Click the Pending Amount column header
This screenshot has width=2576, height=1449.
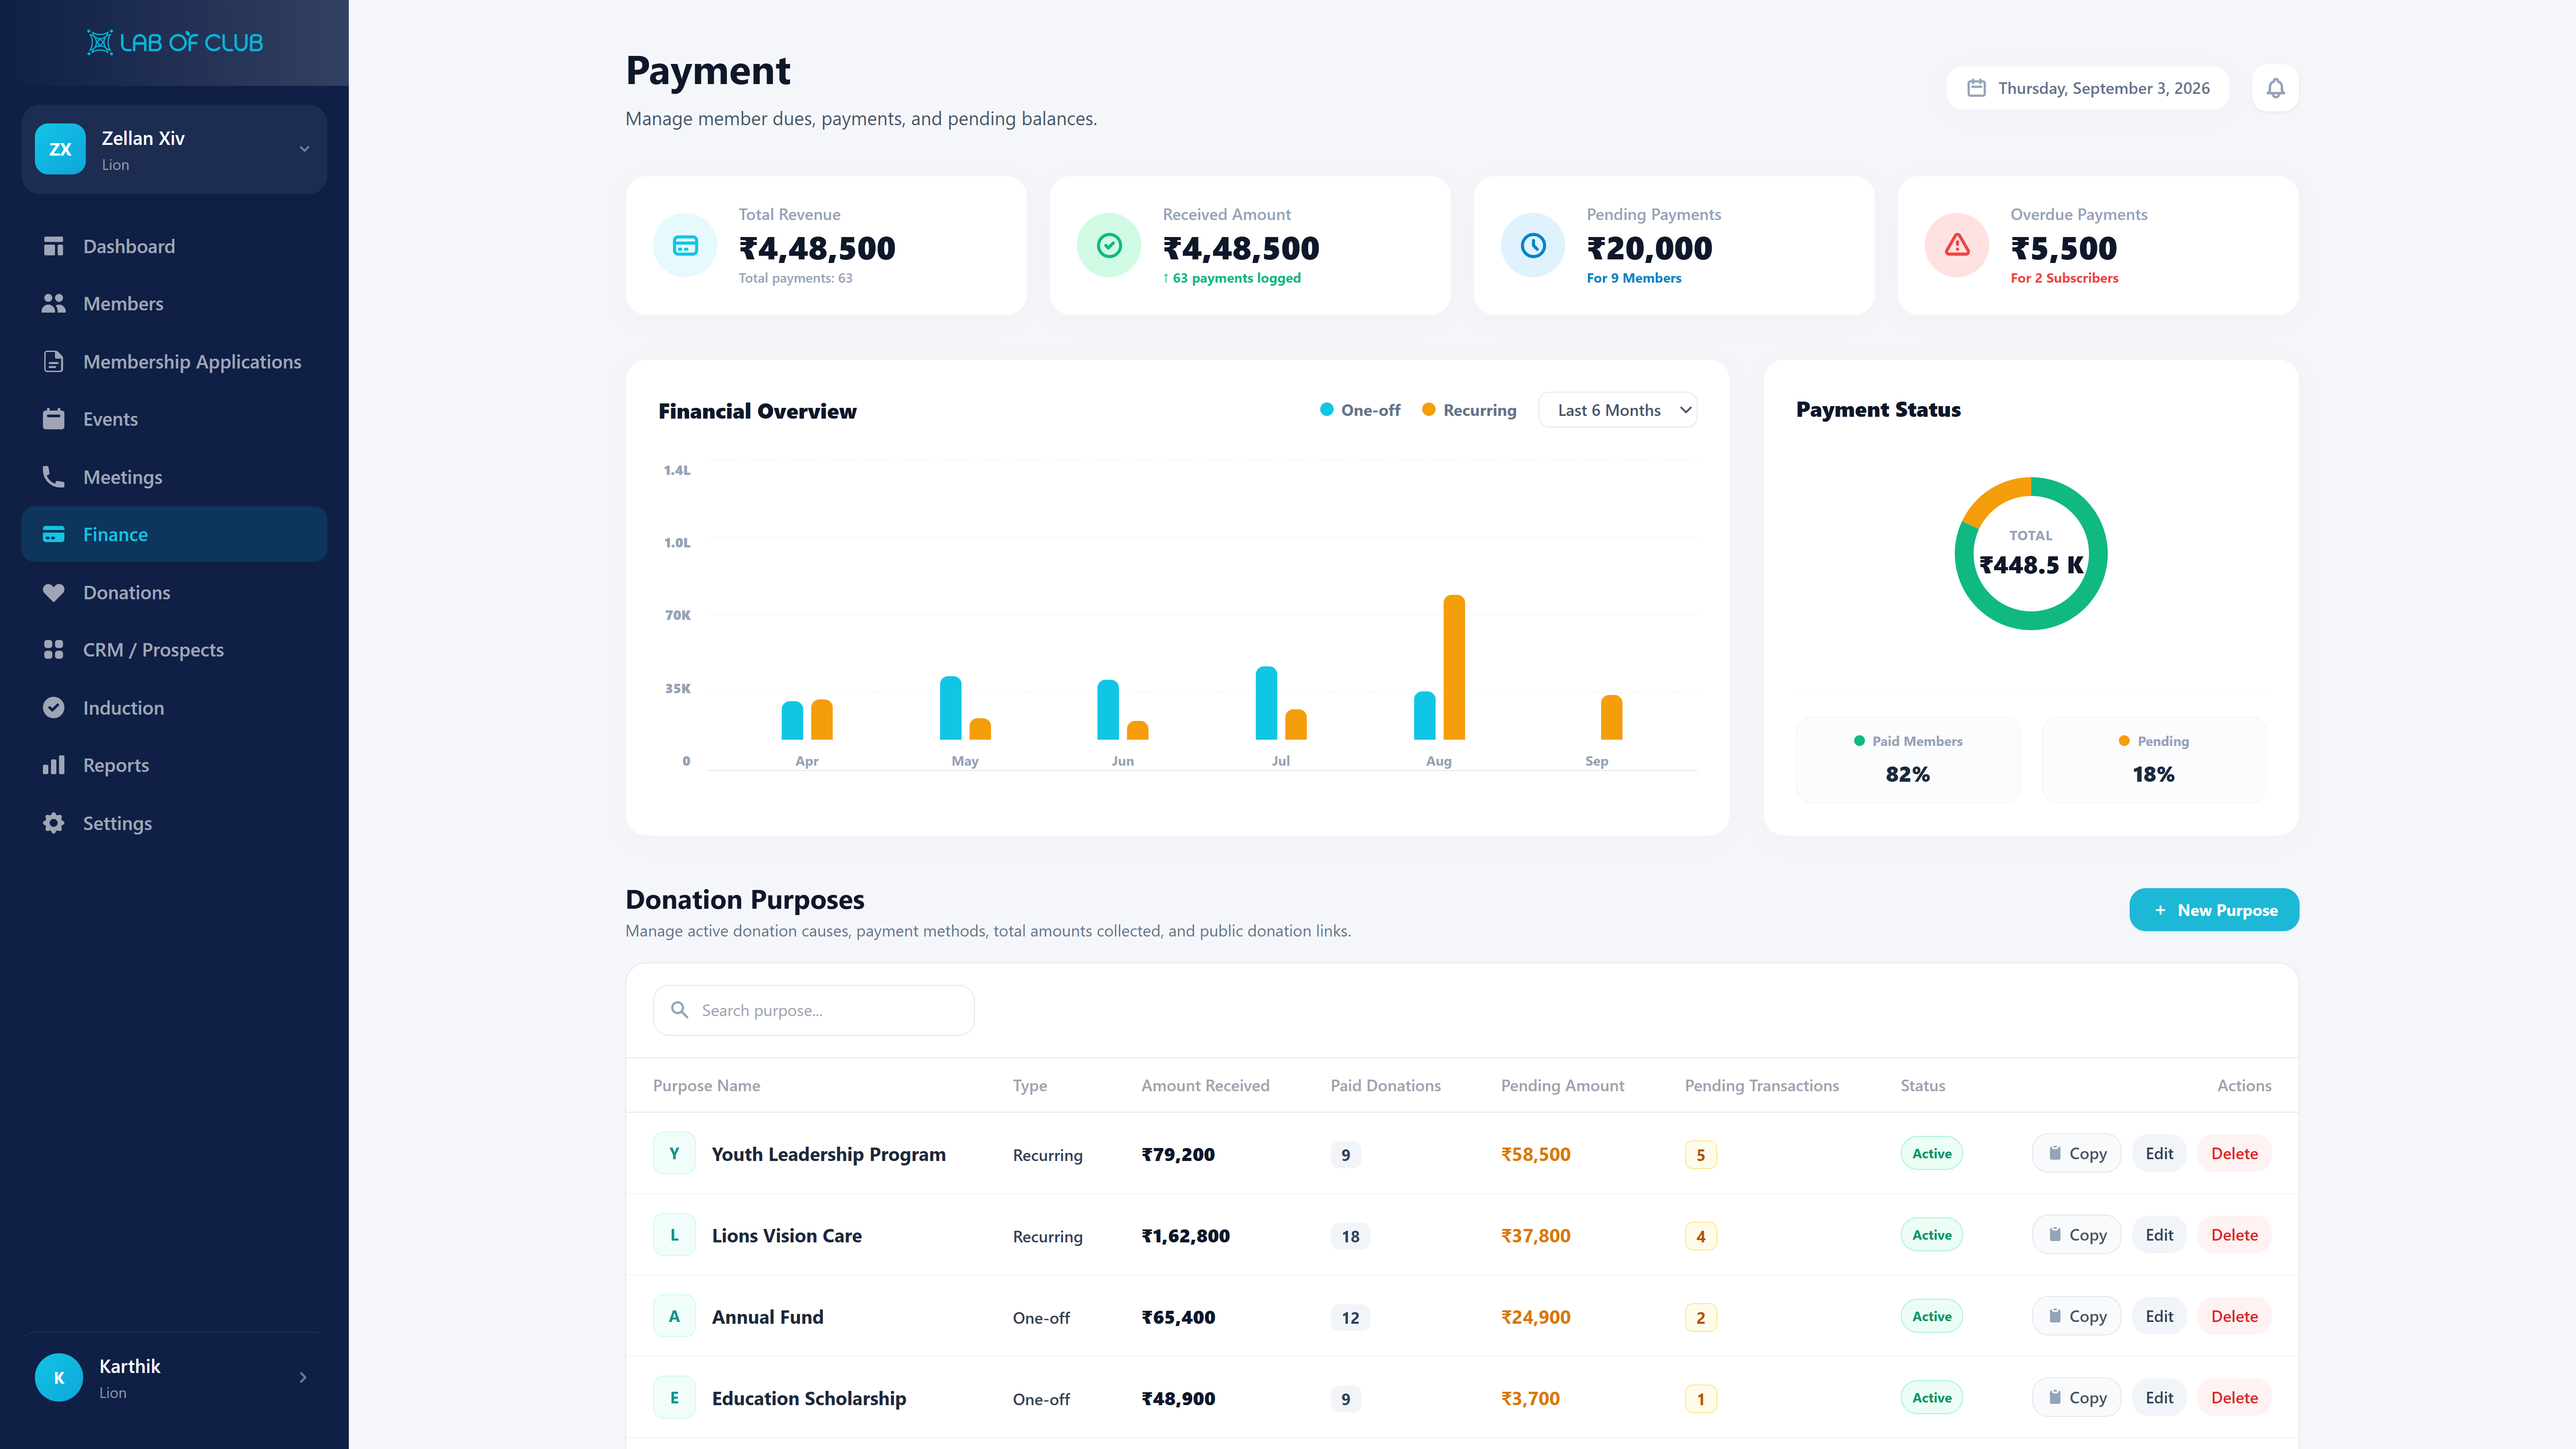(x=1562, y=1086)
